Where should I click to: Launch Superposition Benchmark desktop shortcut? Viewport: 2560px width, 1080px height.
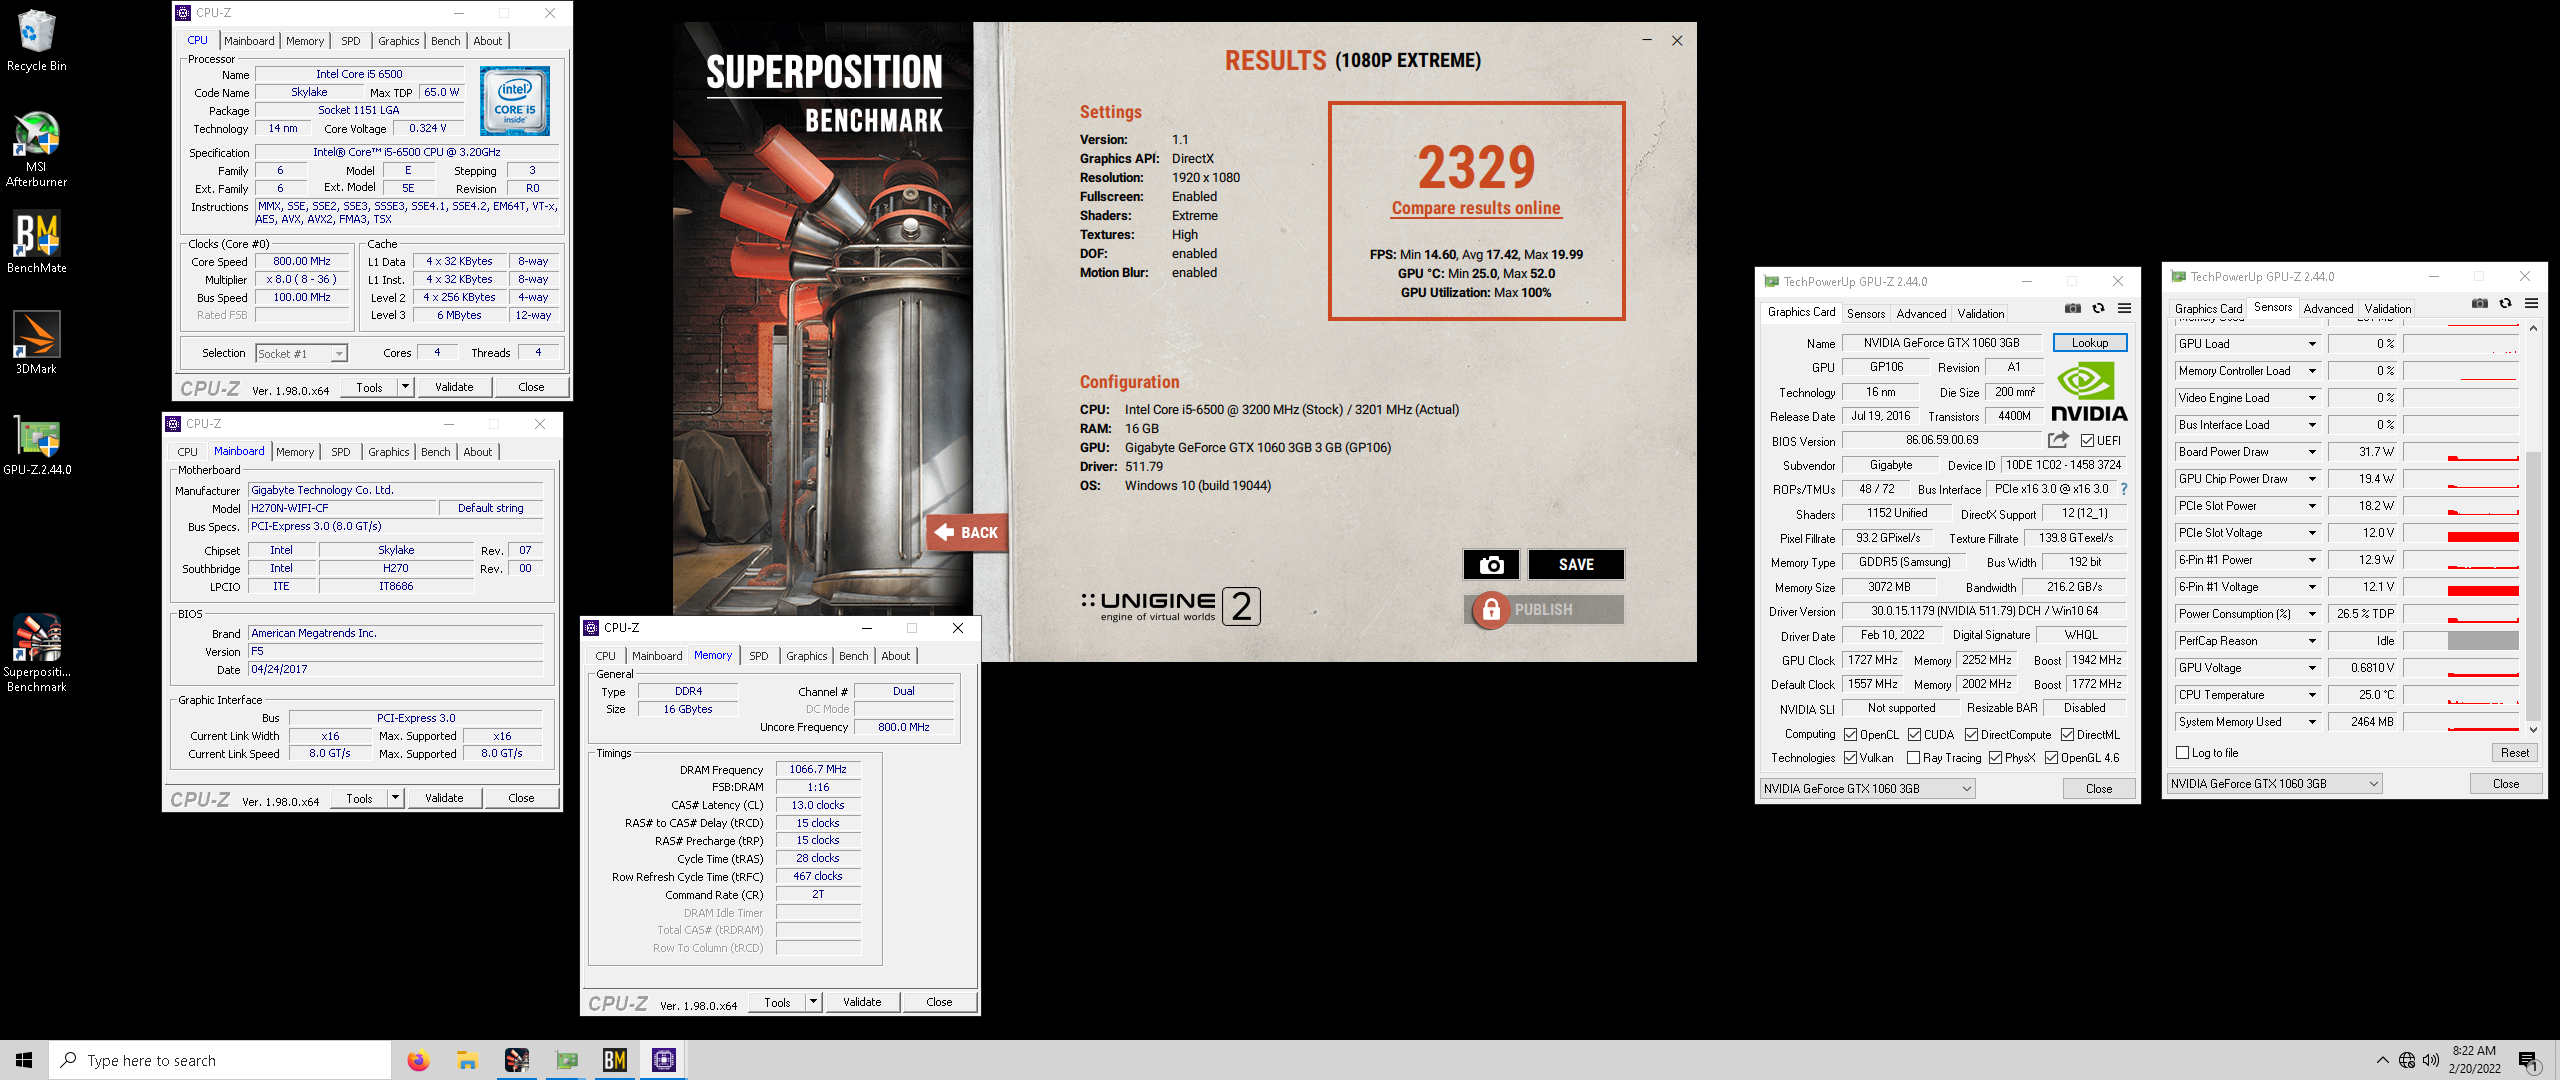tap(36, 653)
